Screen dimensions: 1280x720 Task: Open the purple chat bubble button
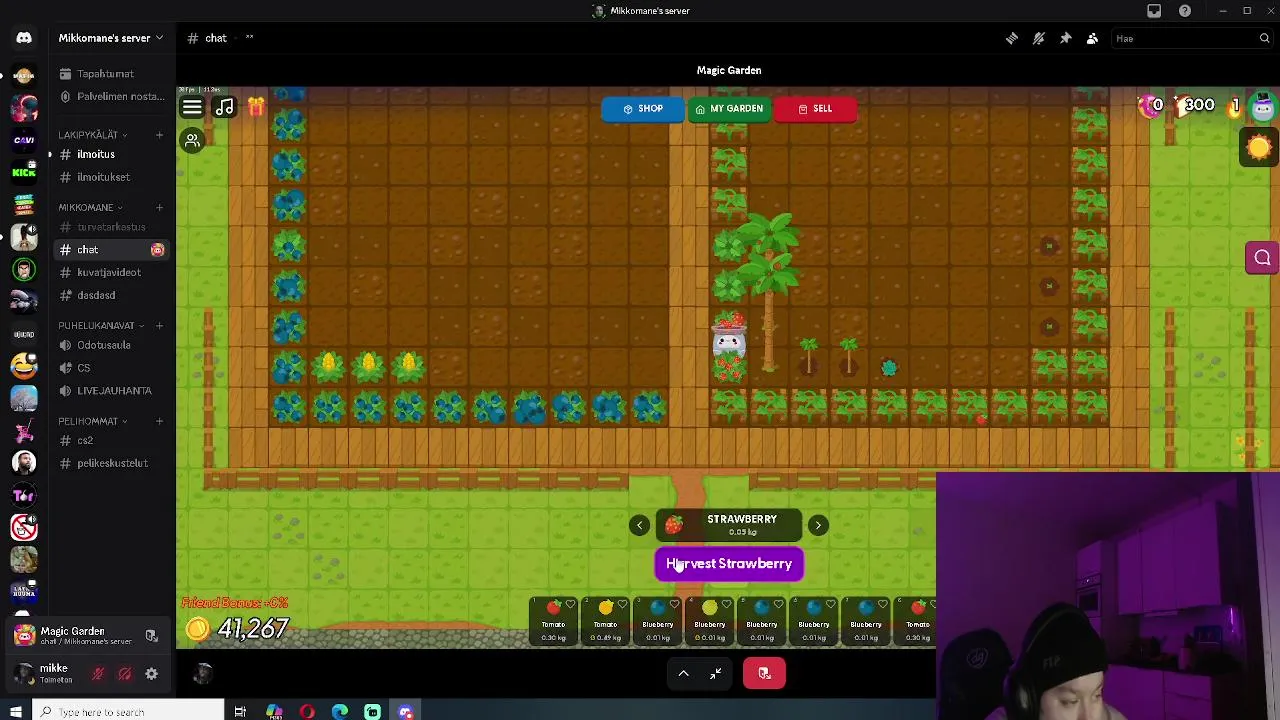(1262, 258)
